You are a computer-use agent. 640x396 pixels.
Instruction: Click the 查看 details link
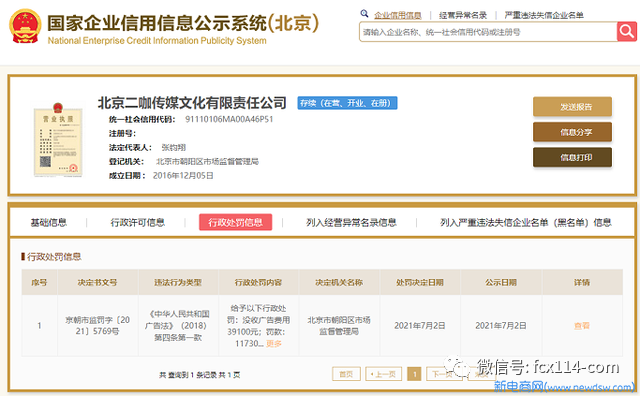point(582,326)
